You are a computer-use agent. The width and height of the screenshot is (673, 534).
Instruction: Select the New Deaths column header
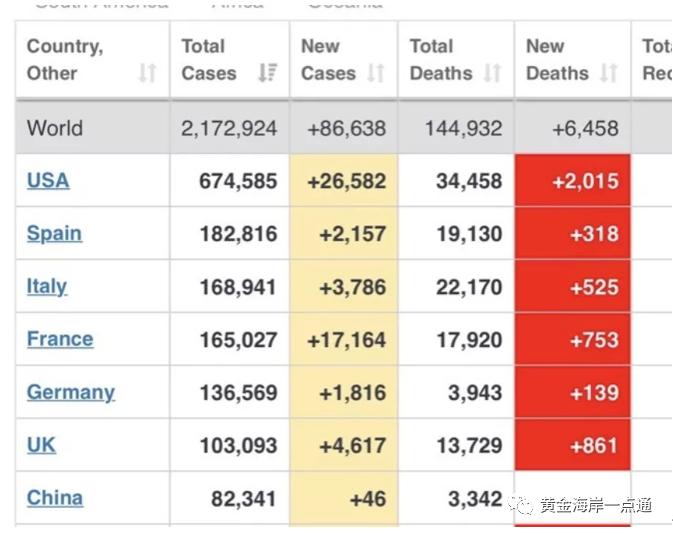pos(557,60)
